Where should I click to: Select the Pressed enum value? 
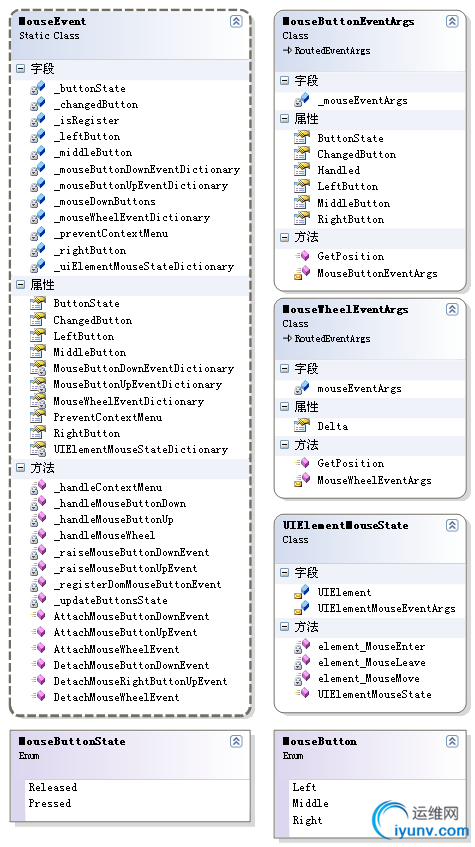49,803
